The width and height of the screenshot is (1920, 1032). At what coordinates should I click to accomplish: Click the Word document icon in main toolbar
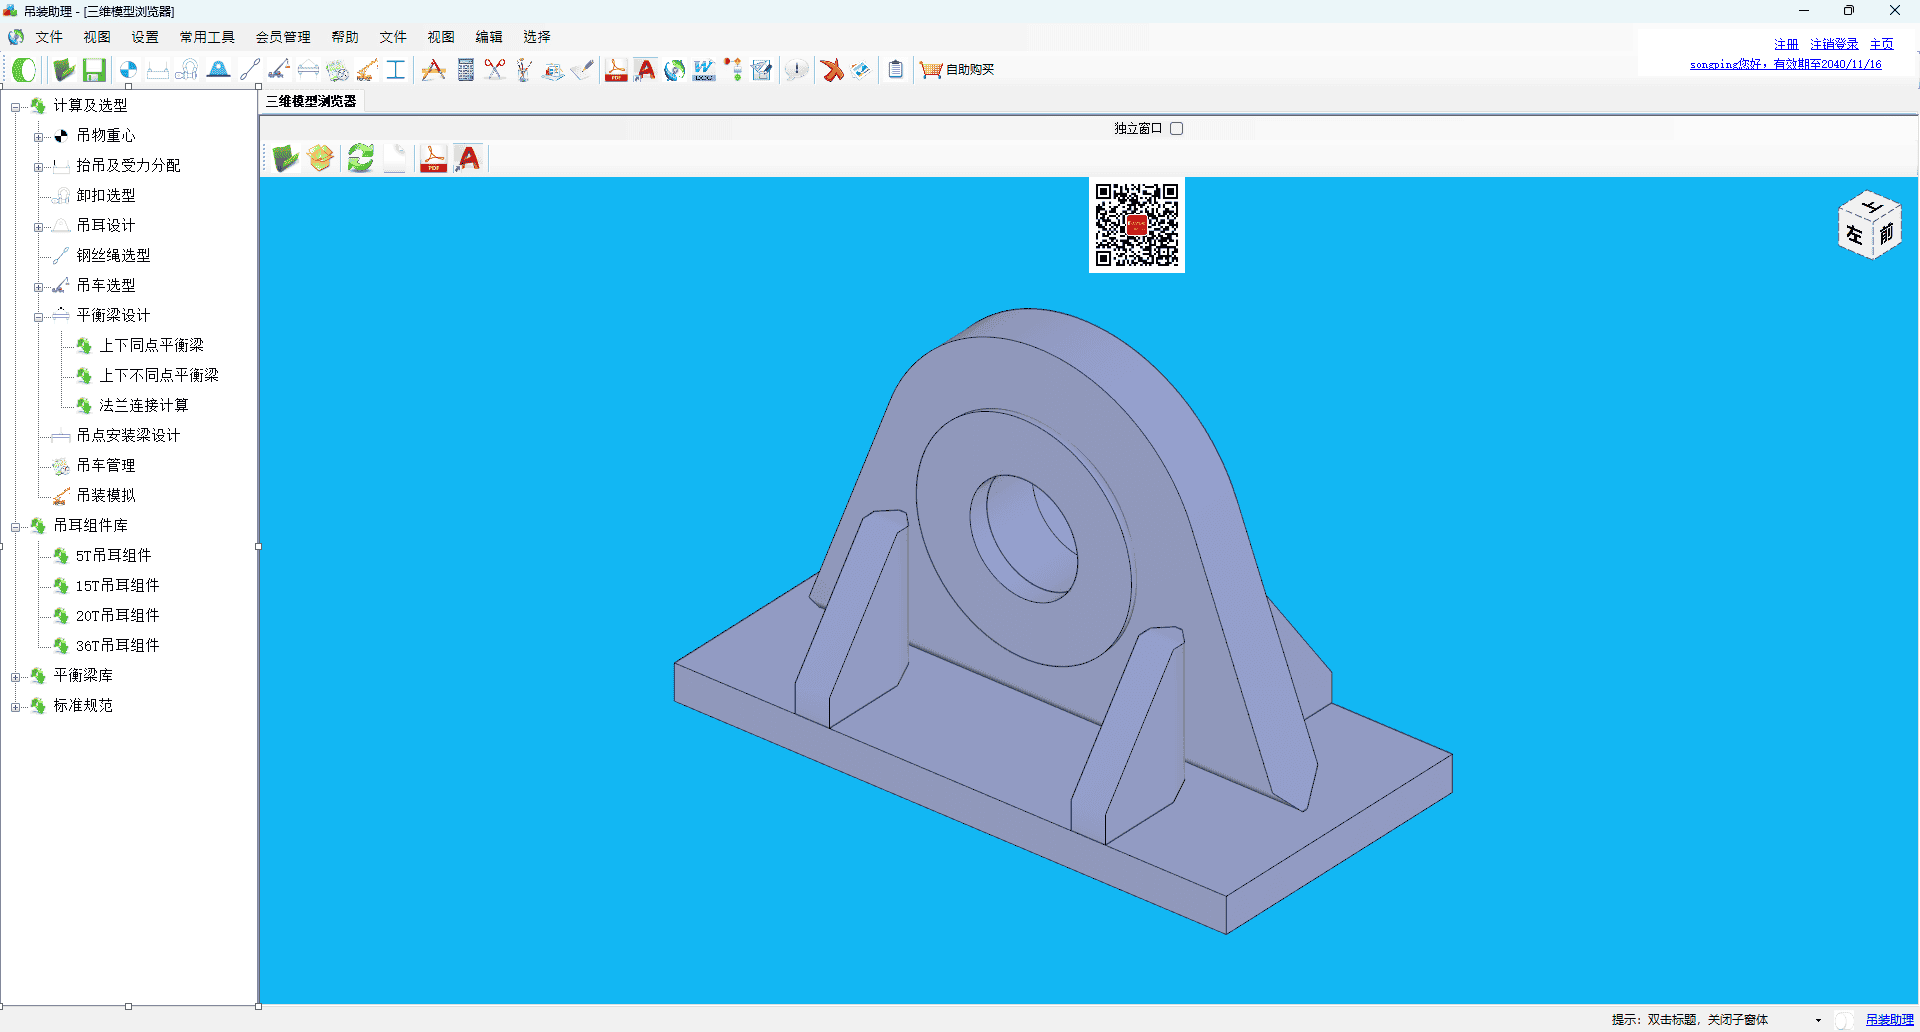click(x=704, y=70)
